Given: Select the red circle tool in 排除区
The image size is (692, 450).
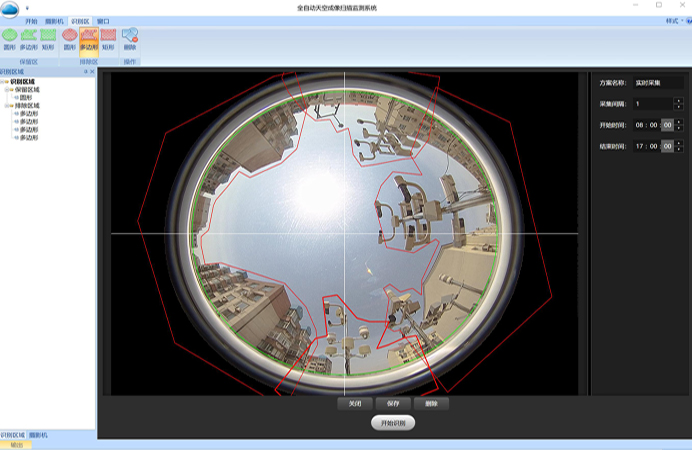Looking at the screenshot, I should (69, 38).
